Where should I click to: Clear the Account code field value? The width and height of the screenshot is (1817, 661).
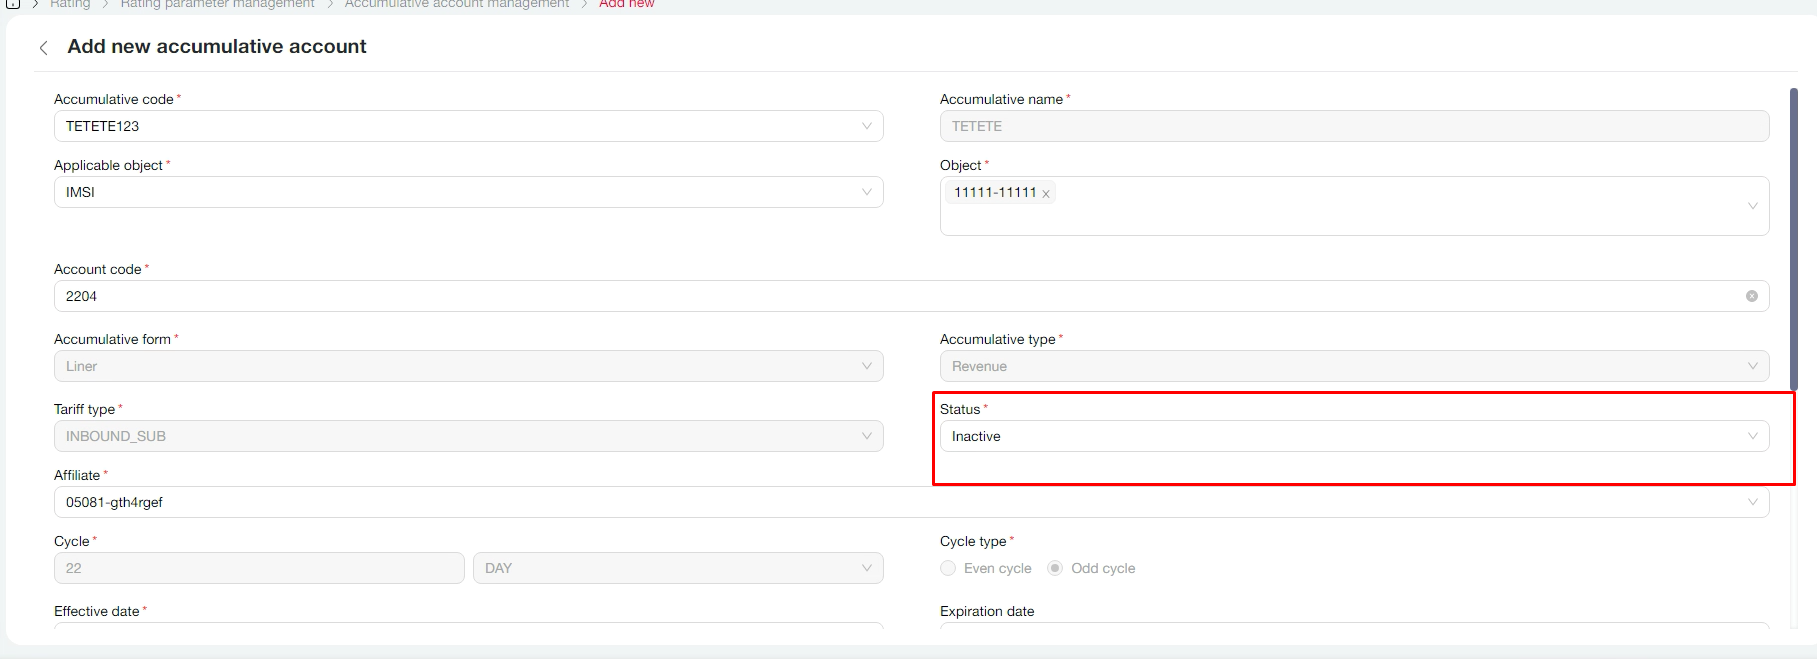[x=1751, y=296]
